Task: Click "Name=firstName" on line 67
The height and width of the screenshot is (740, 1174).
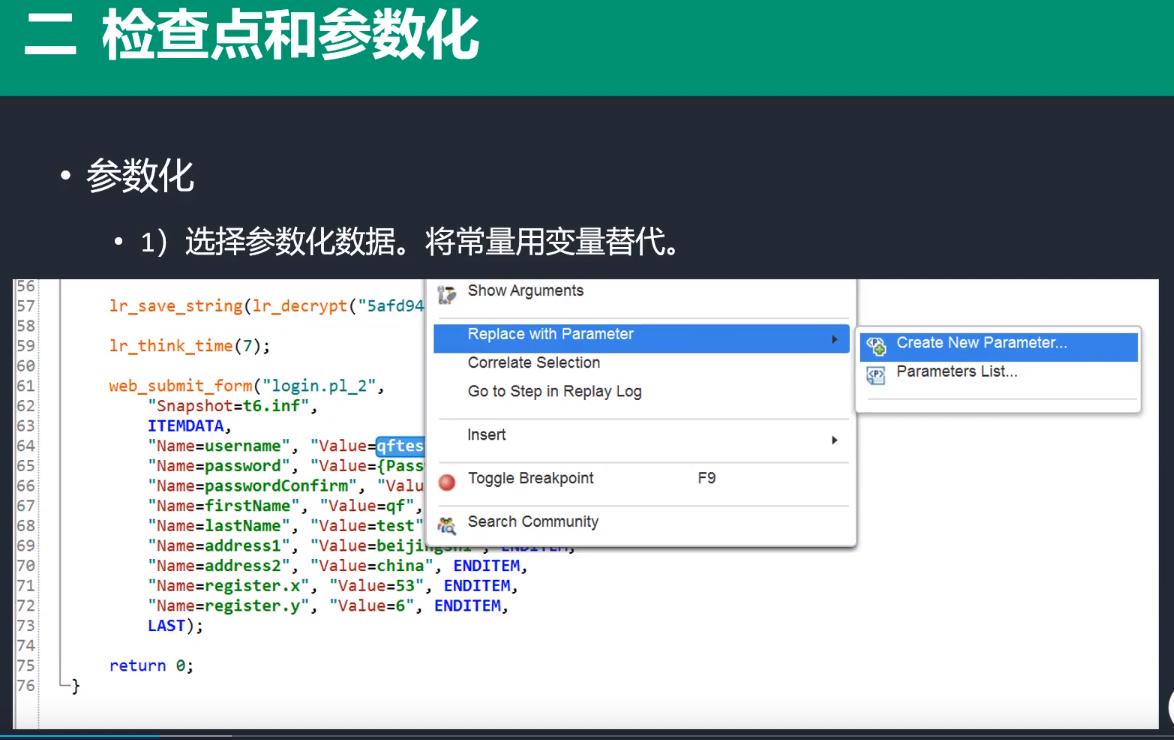Action: (x=224, y=506)
